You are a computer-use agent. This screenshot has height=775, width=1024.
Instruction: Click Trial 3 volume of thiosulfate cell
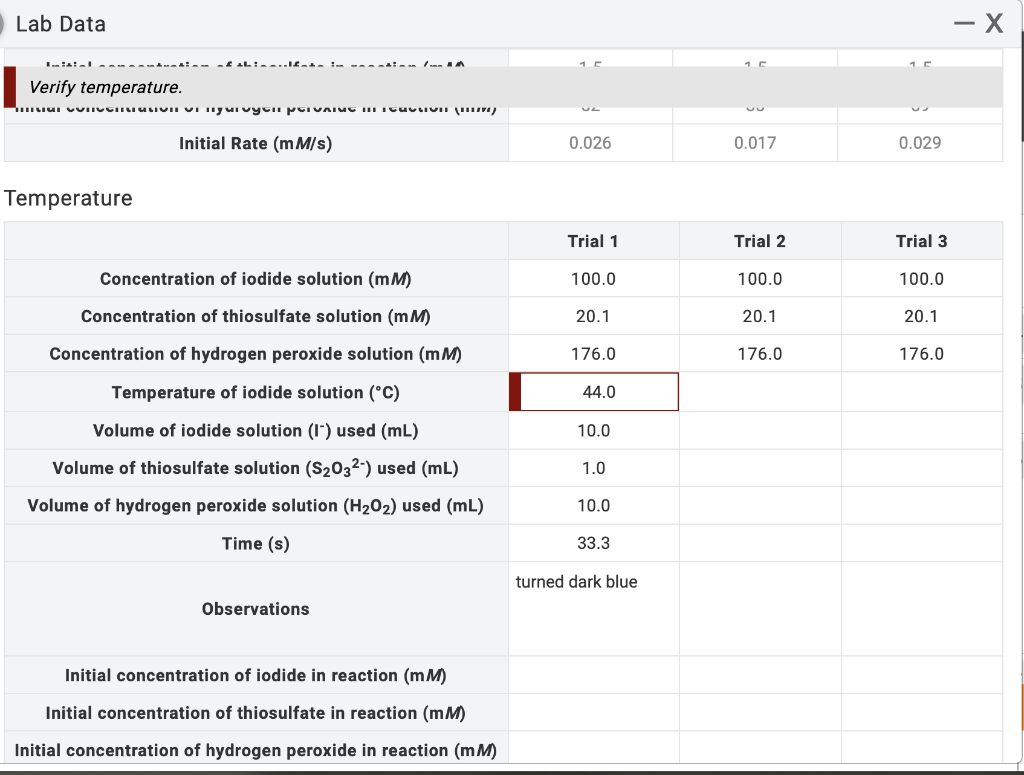click(x=921, y=468)
